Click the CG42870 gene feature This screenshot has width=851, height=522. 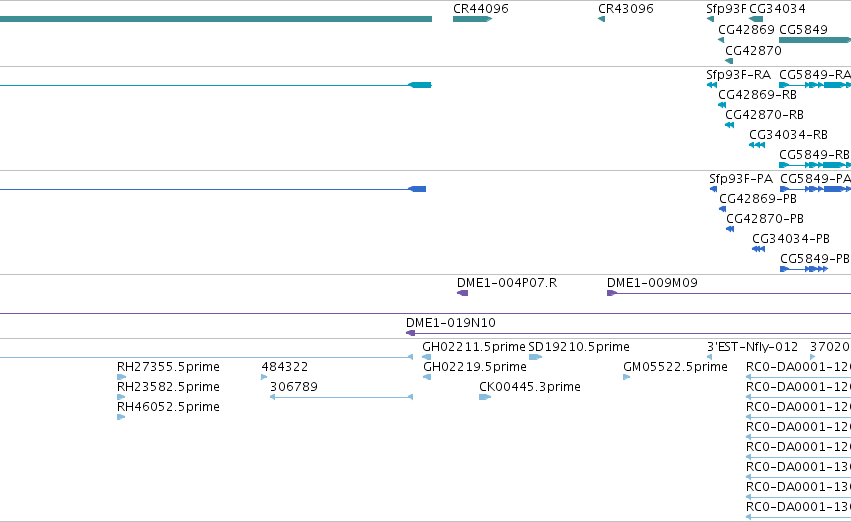tap(729, 61)
